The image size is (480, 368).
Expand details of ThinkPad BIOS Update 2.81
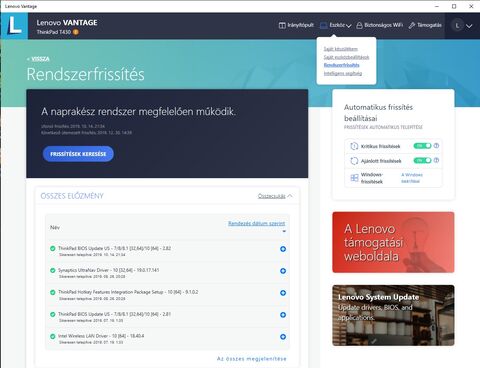tap(283, 315)
